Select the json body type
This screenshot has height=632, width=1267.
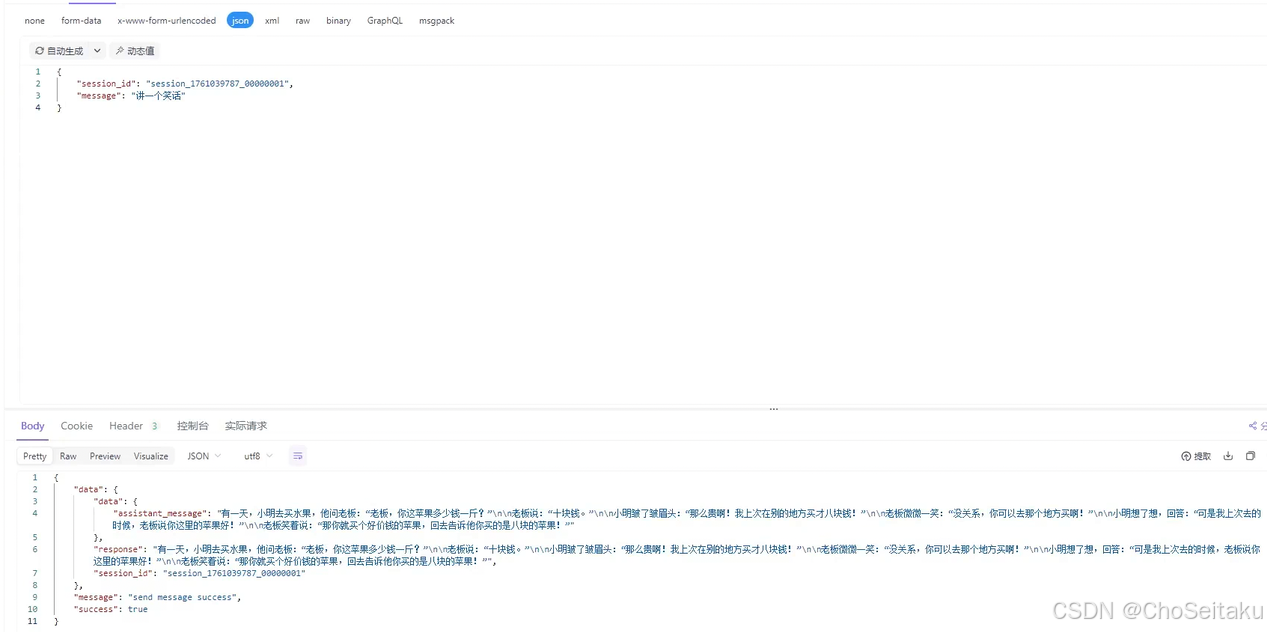click(x=240, y=20)
